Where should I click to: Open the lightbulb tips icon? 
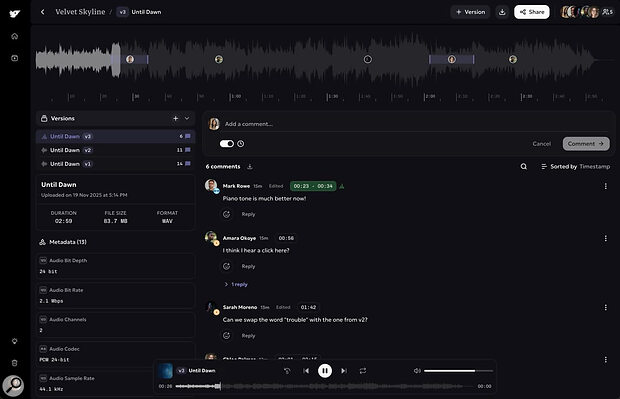pyautogui.click(x=15, y=341)
